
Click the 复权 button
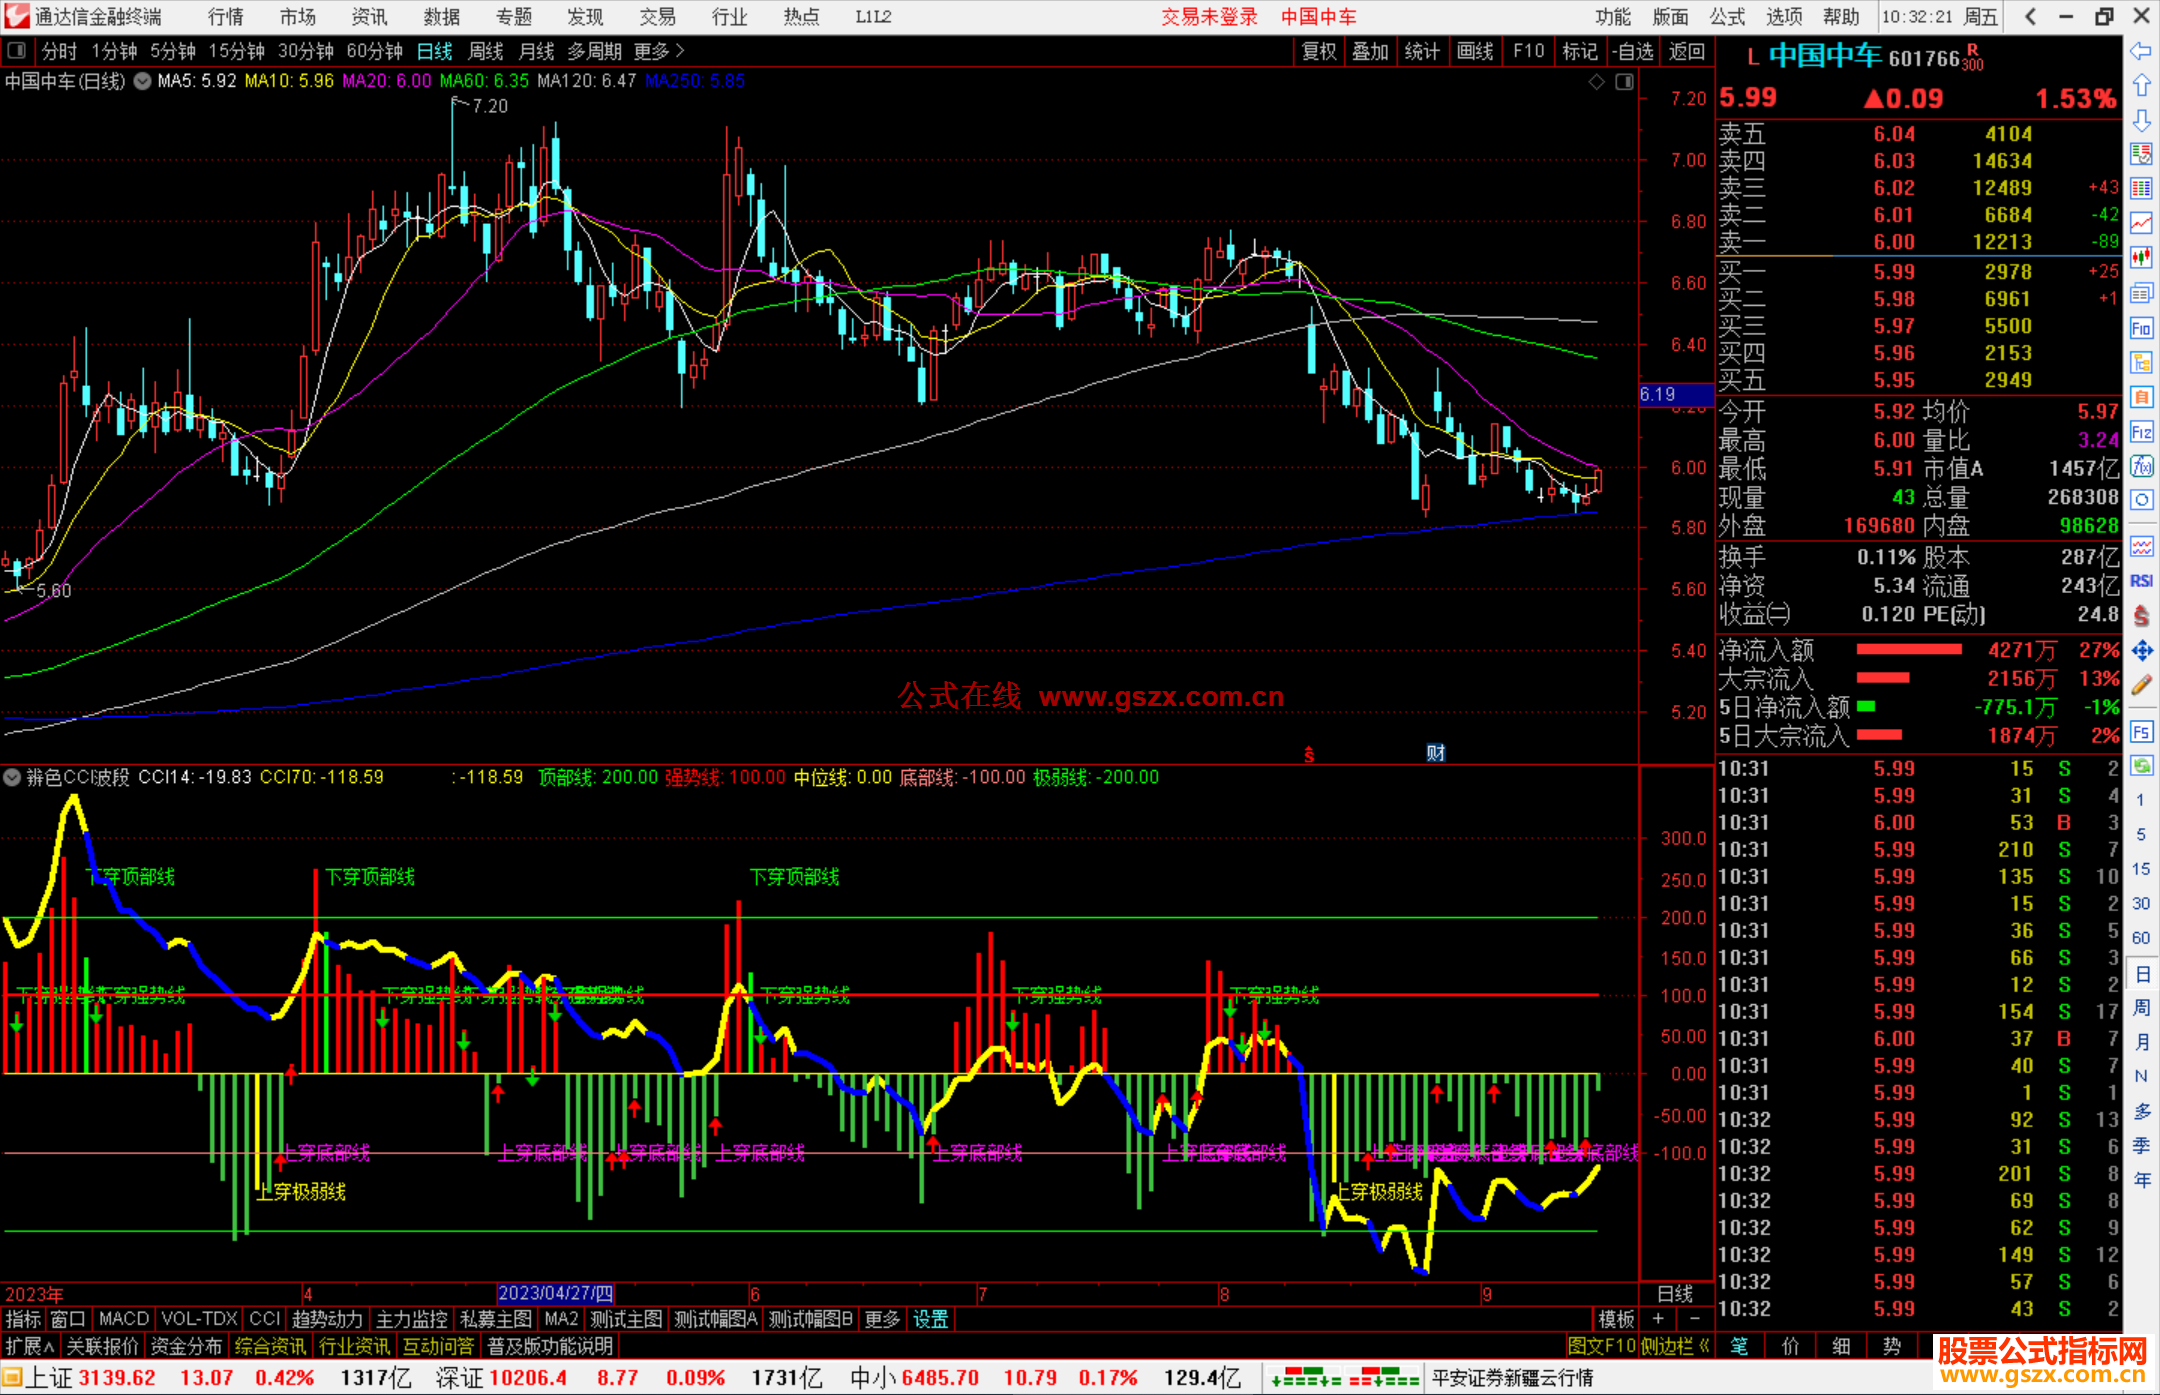1319,51
